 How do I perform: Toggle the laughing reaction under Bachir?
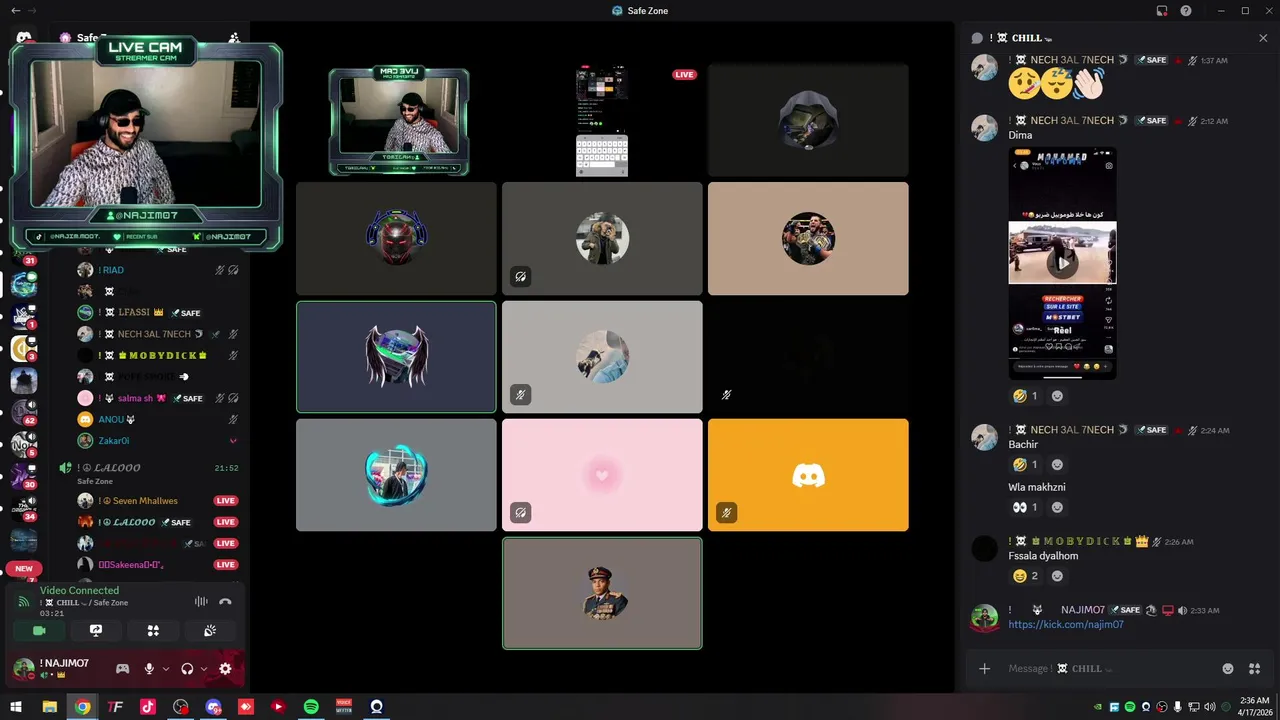tap(1025, 465)
